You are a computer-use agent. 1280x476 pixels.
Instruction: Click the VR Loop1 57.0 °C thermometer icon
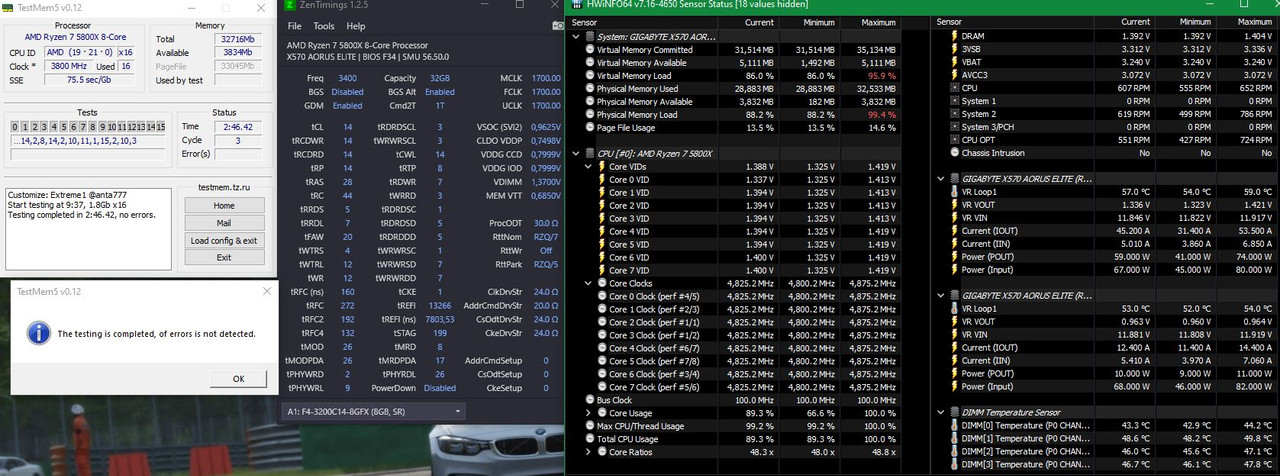point(954,192)
